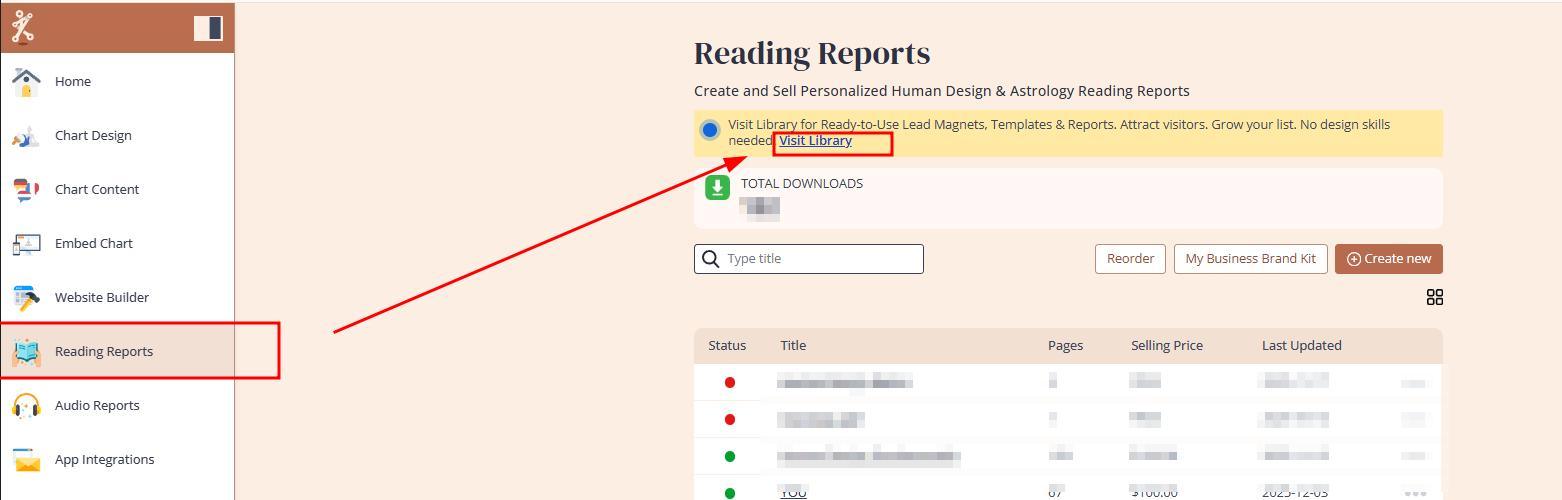
Task: Follow the Visit Library link
Action: point(815,141)
